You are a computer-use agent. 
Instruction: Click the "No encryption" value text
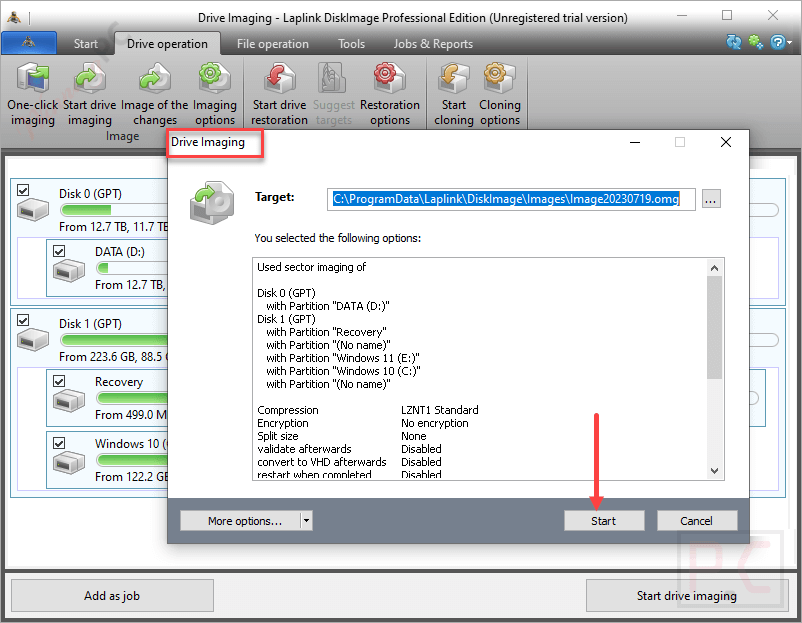click(x=435, y=423)
